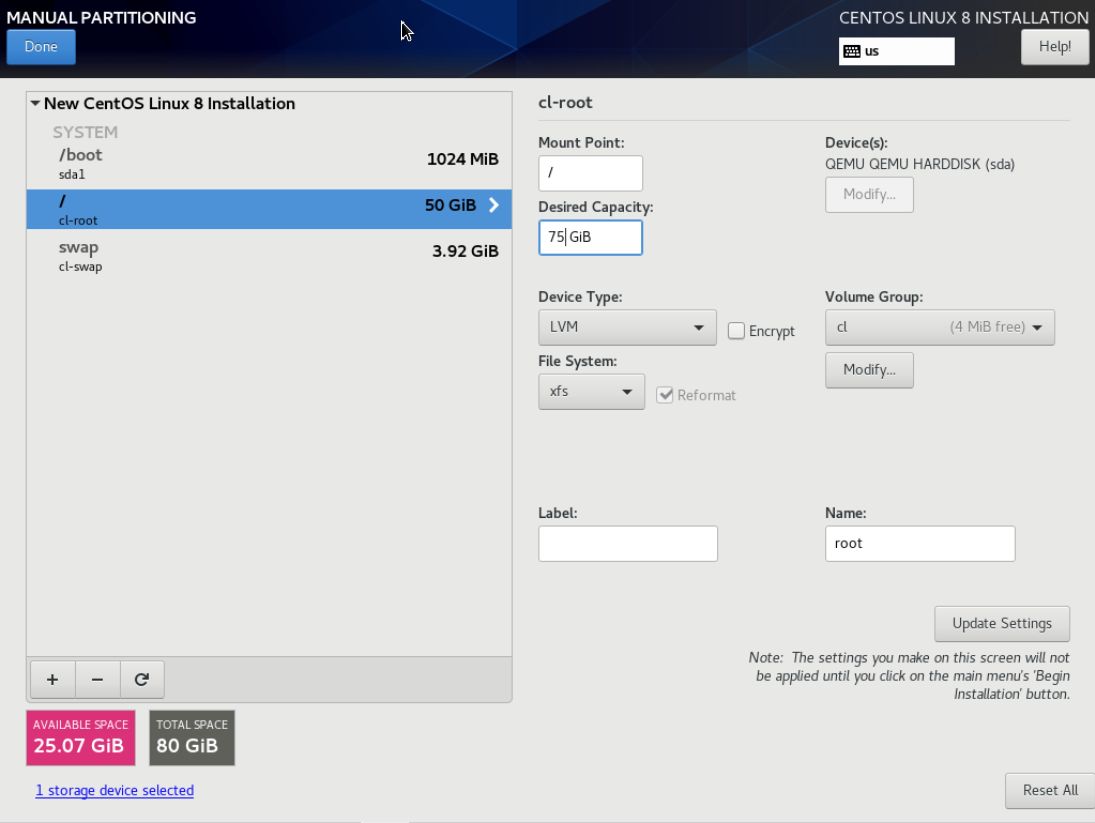Click the keyboard layout icon

click(x=852, y=51)
